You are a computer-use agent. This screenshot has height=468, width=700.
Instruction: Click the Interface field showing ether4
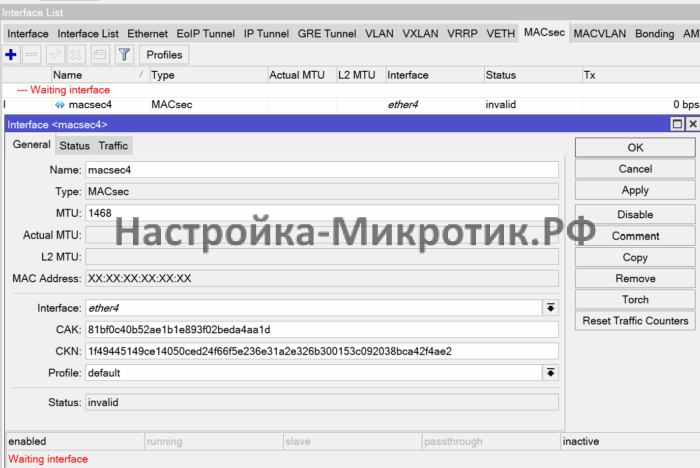313,308
